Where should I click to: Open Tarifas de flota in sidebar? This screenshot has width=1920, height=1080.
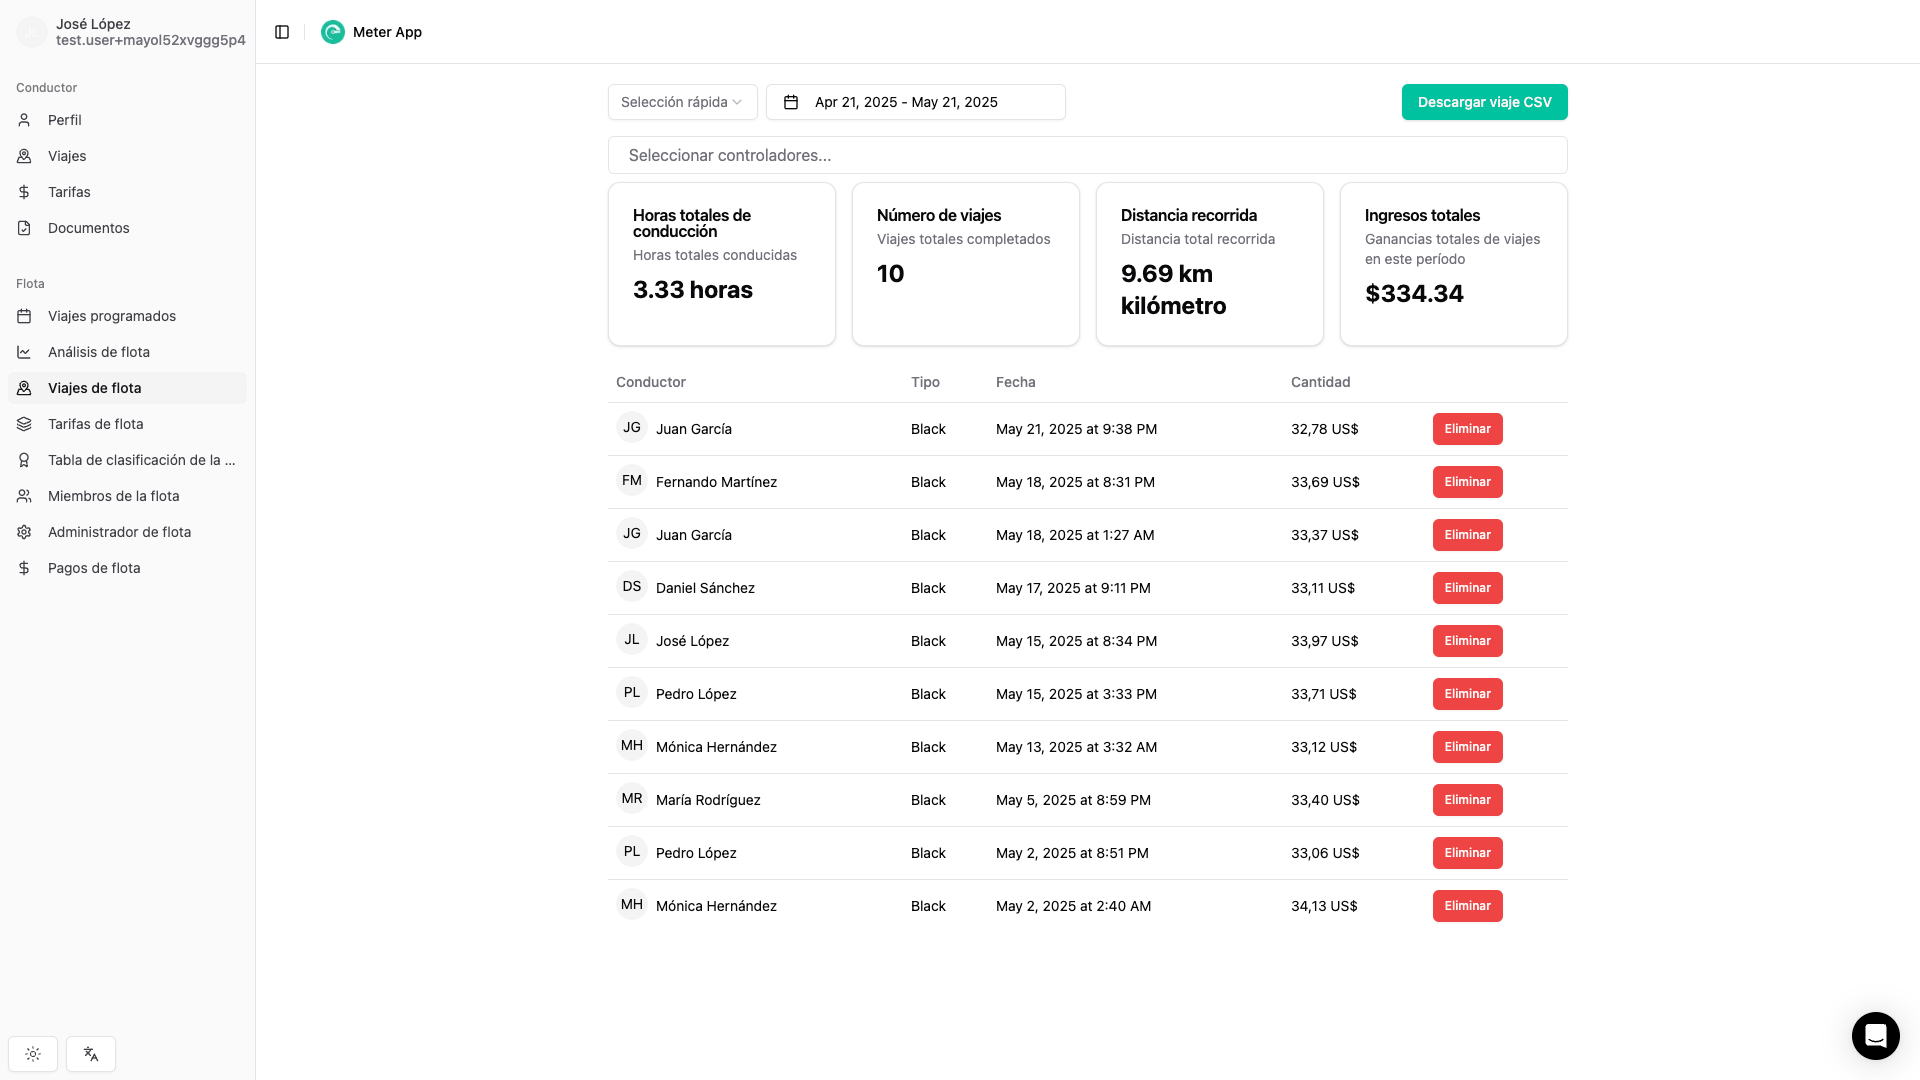click(95, 424)
